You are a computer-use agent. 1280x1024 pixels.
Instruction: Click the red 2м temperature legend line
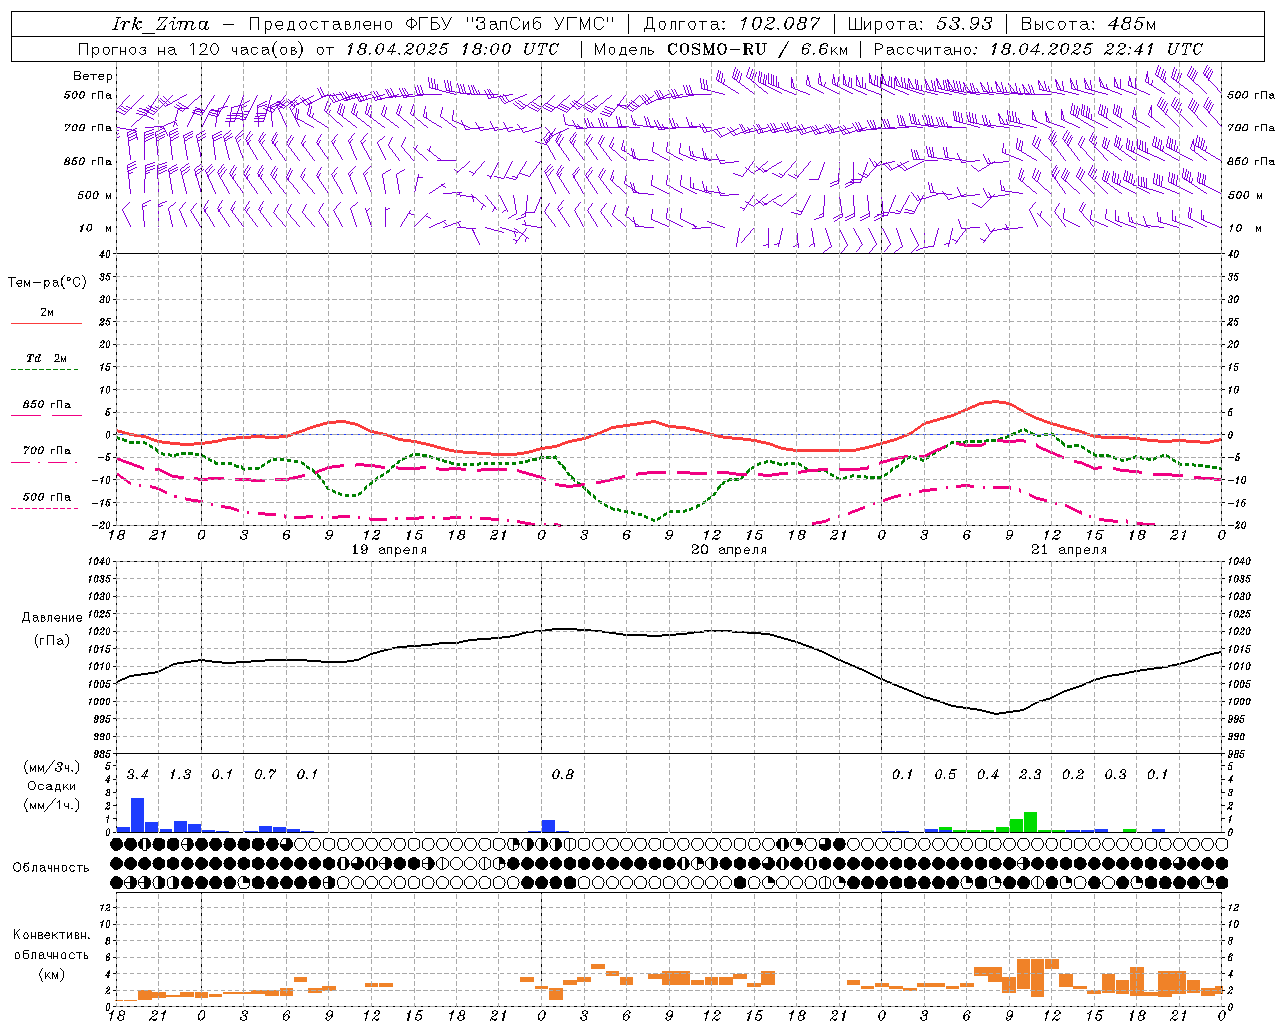(x=46, y=323)
